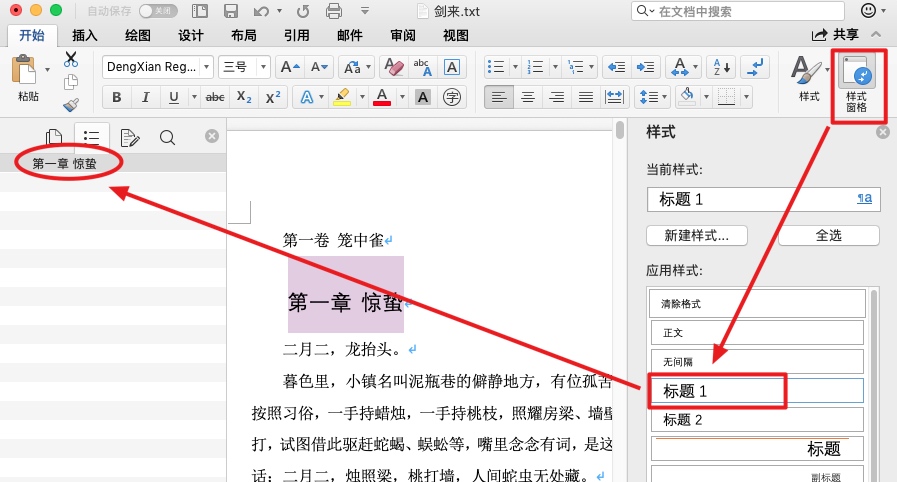This screenshot has height=482, width=897.
Task: Open font name dropdown
Action: pos(207,67)
